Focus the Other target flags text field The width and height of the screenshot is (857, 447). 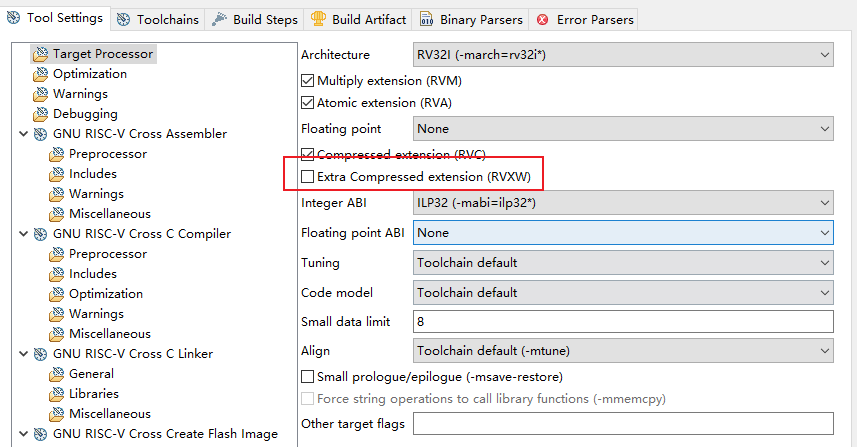point(624,424)
